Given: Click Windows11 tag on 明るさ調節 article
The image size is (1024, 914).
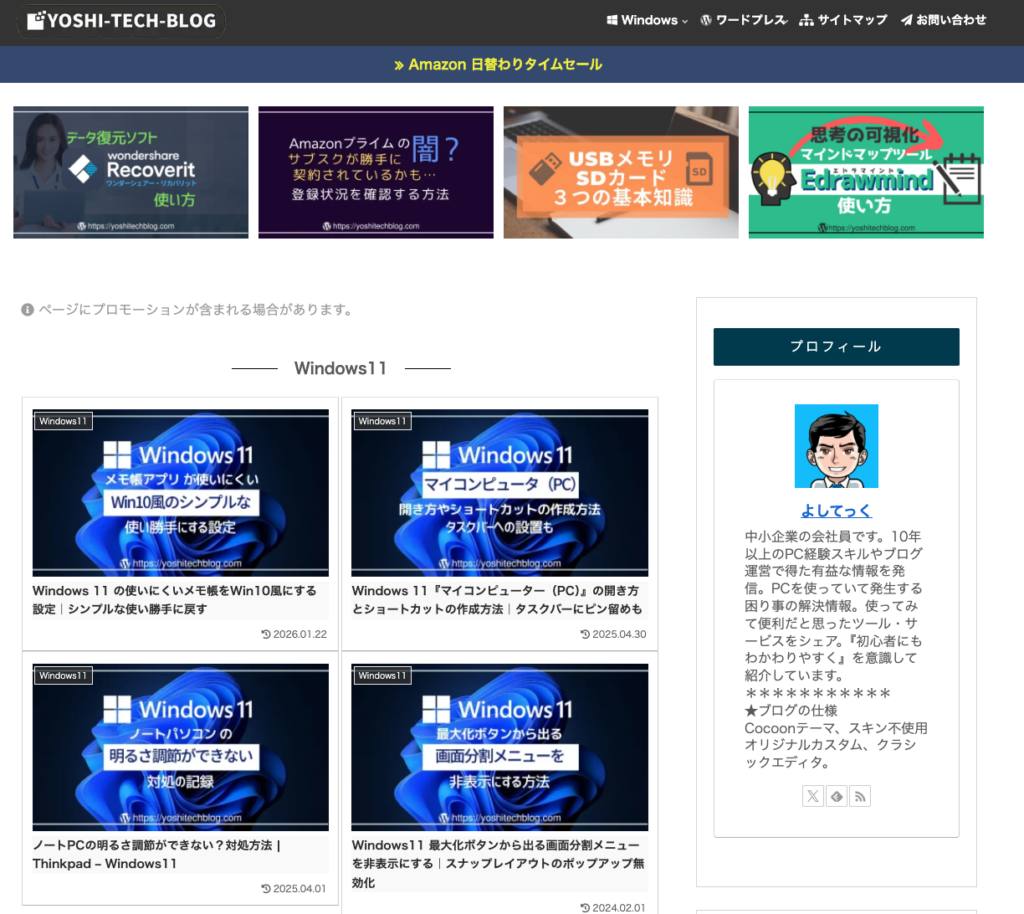Looking at the screenshot, I should 64,676.
